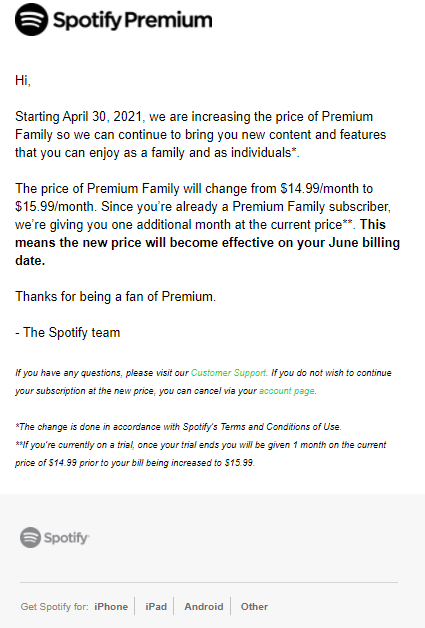Open the green account page link
Screen dimensions: 425x628
287,391
